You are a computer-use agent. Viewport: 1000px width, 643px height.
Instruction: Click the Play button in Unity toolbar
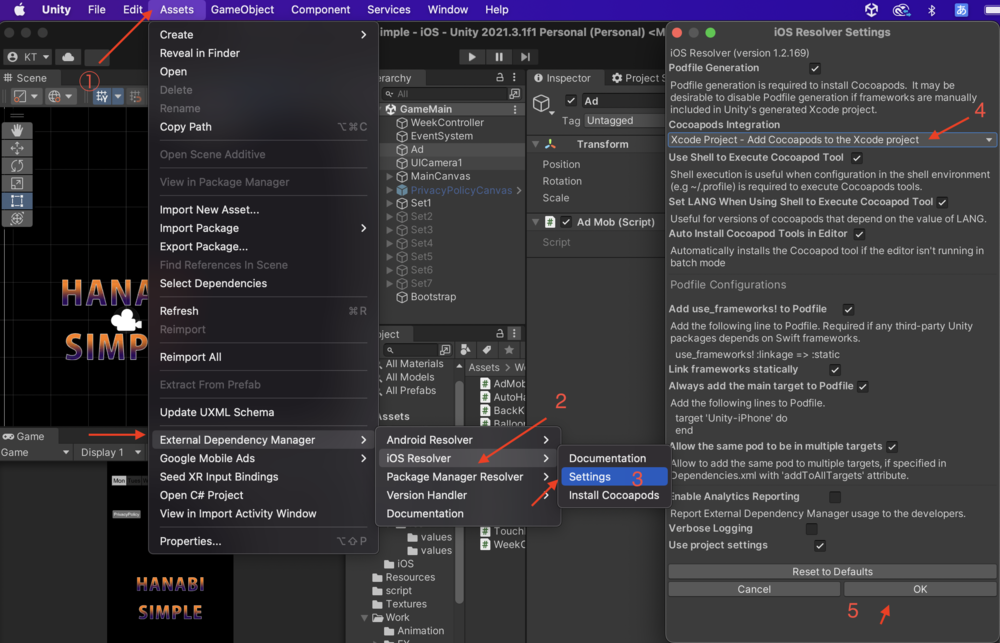tap(472, 57)
